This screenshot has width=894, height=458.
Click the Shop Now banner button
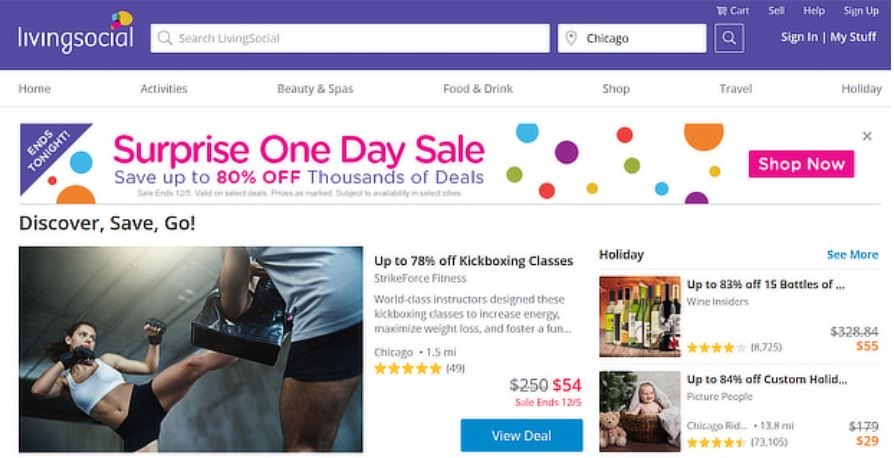click(x=801, y=164)
